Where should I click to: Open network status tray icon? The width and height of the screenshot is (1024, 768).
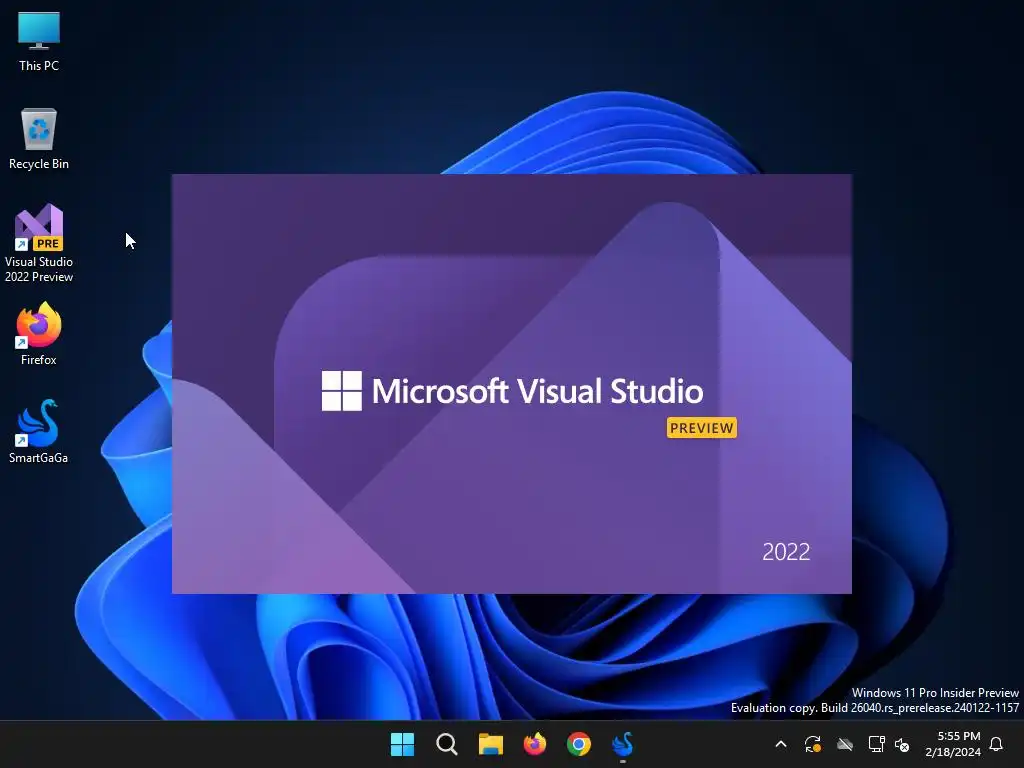876,744
